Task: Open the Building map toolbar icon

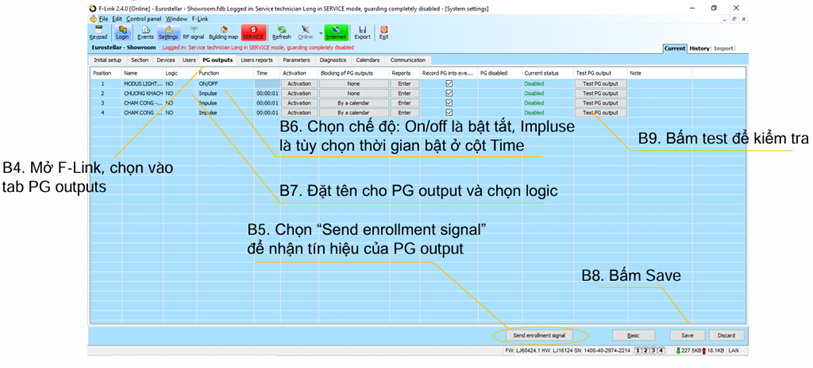Action: (x=223, y=33)
